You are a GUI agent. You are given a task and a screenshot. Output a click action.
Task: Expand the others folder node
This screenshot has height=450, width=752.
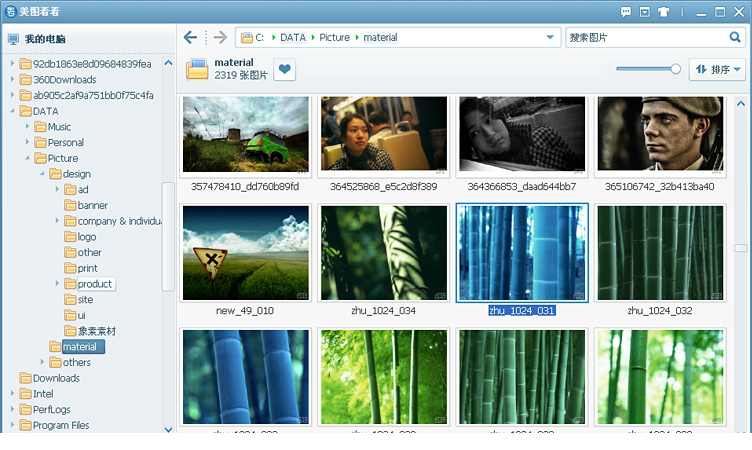42,362
